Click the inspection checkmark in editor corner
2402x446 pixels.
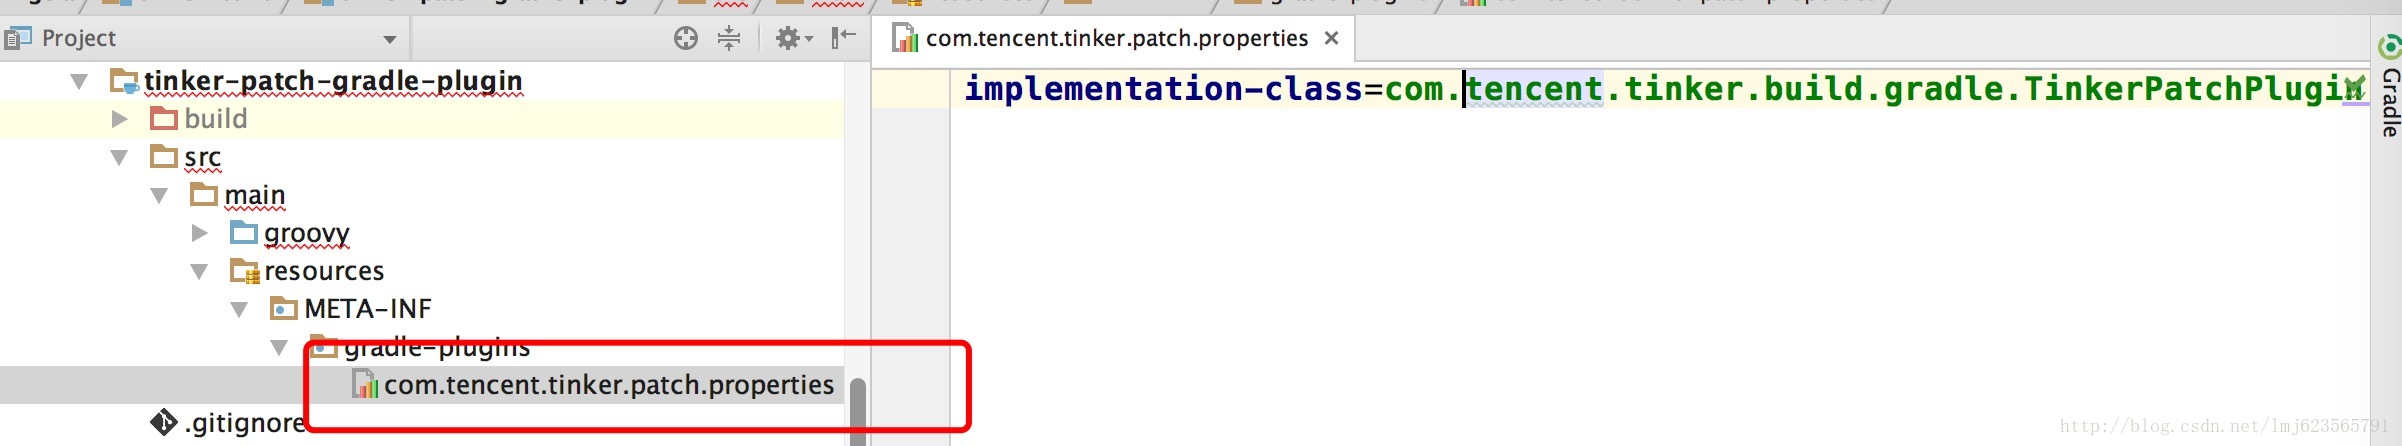click(x=2355, y=86)
